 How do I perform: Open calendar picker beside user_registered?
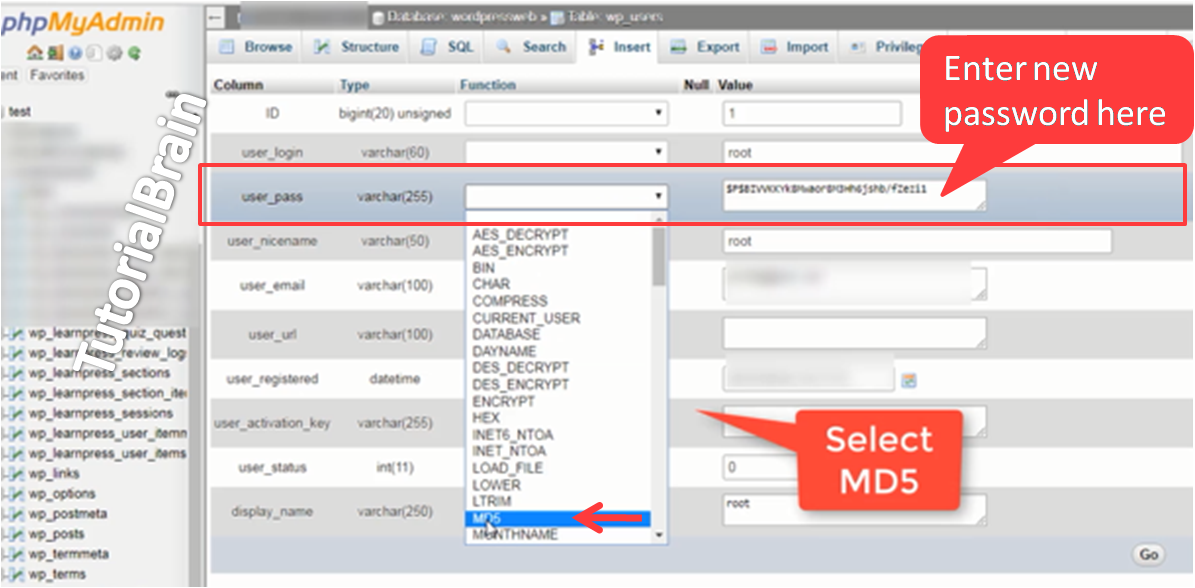(908, 380)
